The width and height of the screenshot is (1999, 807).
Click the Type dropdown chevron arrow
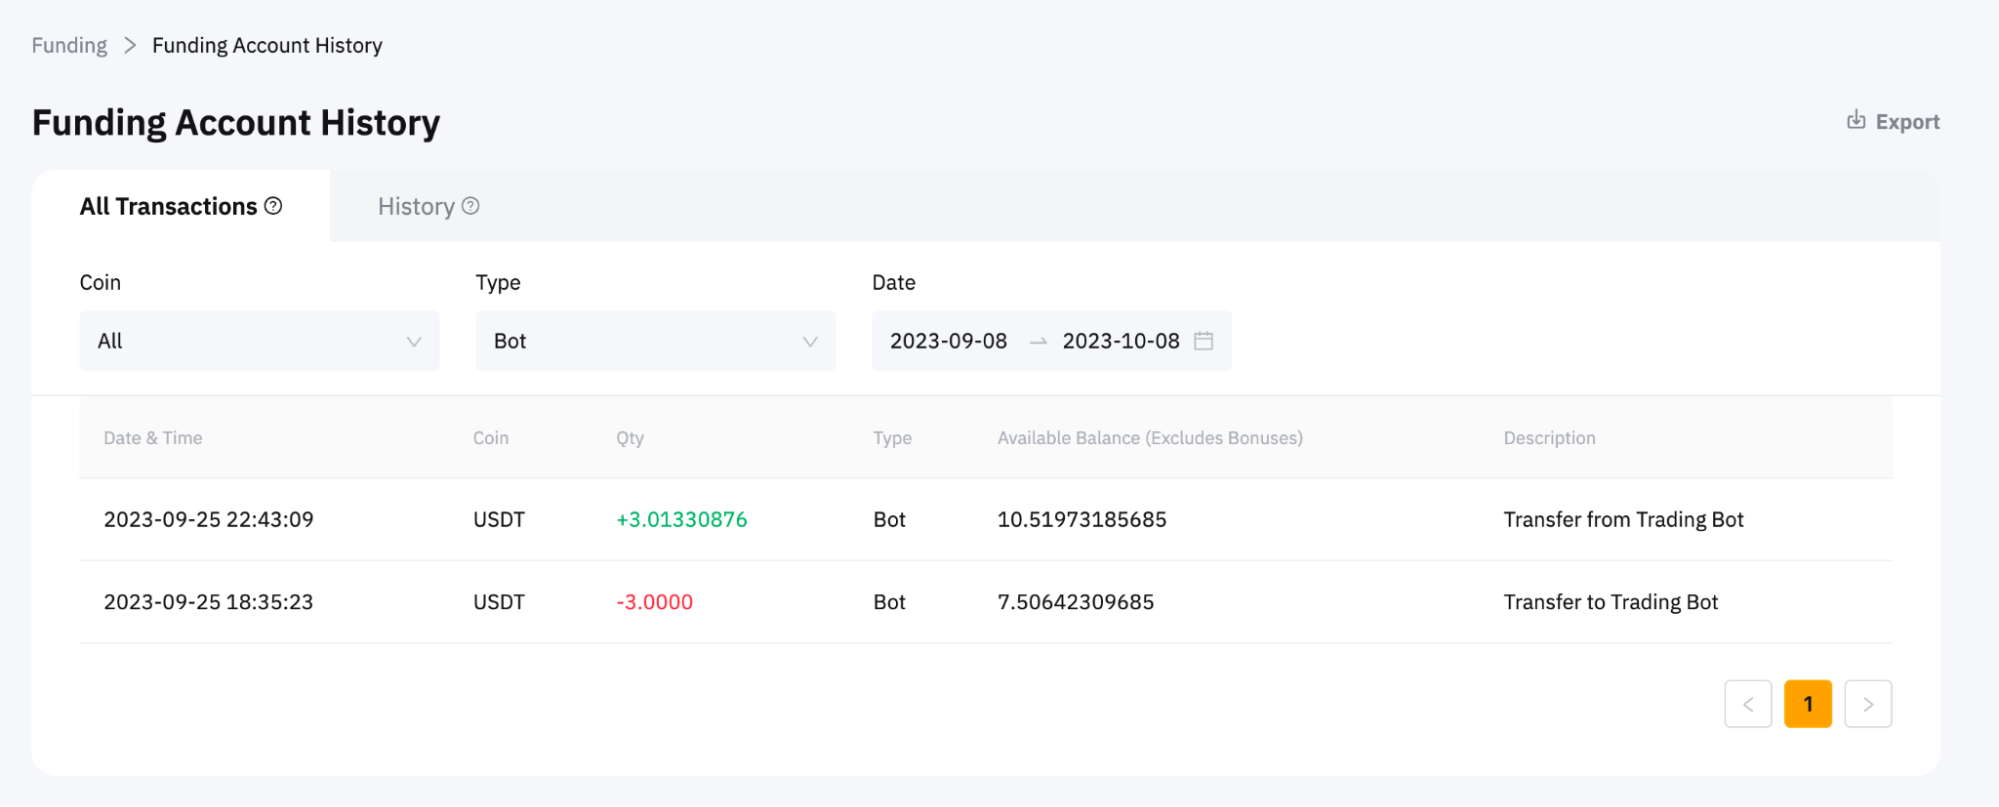coord(810,342)
